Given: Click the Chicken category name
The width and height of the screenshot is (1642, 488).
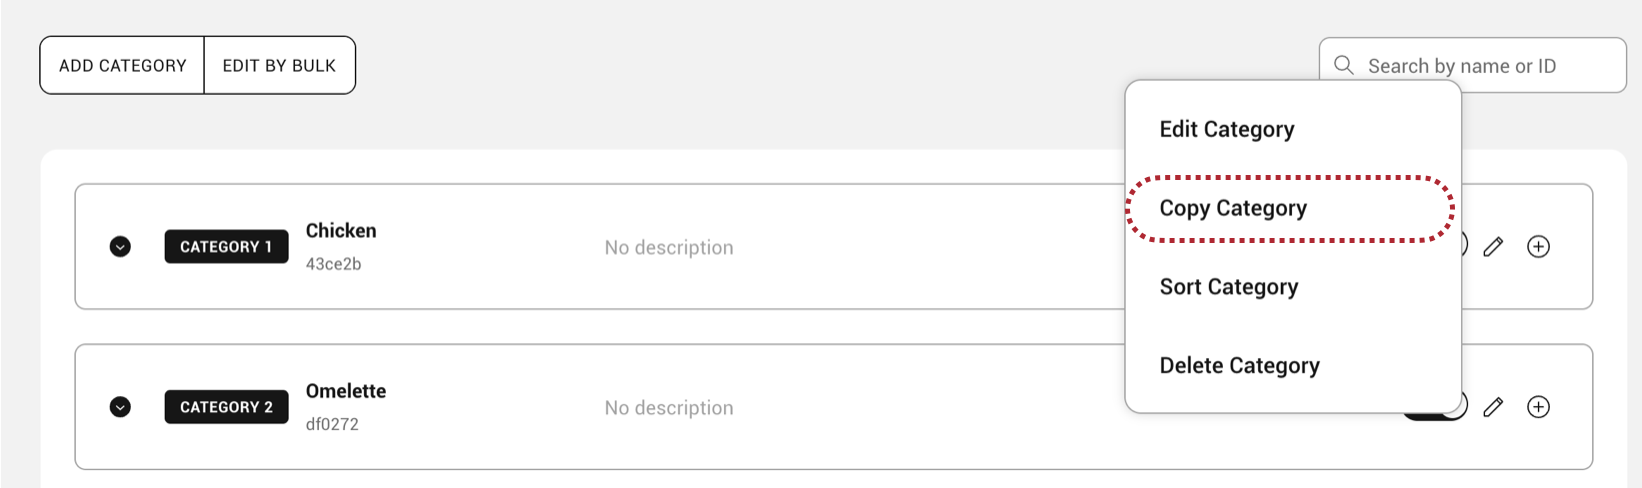Looking at the screenshot, I should coord(341,231).
